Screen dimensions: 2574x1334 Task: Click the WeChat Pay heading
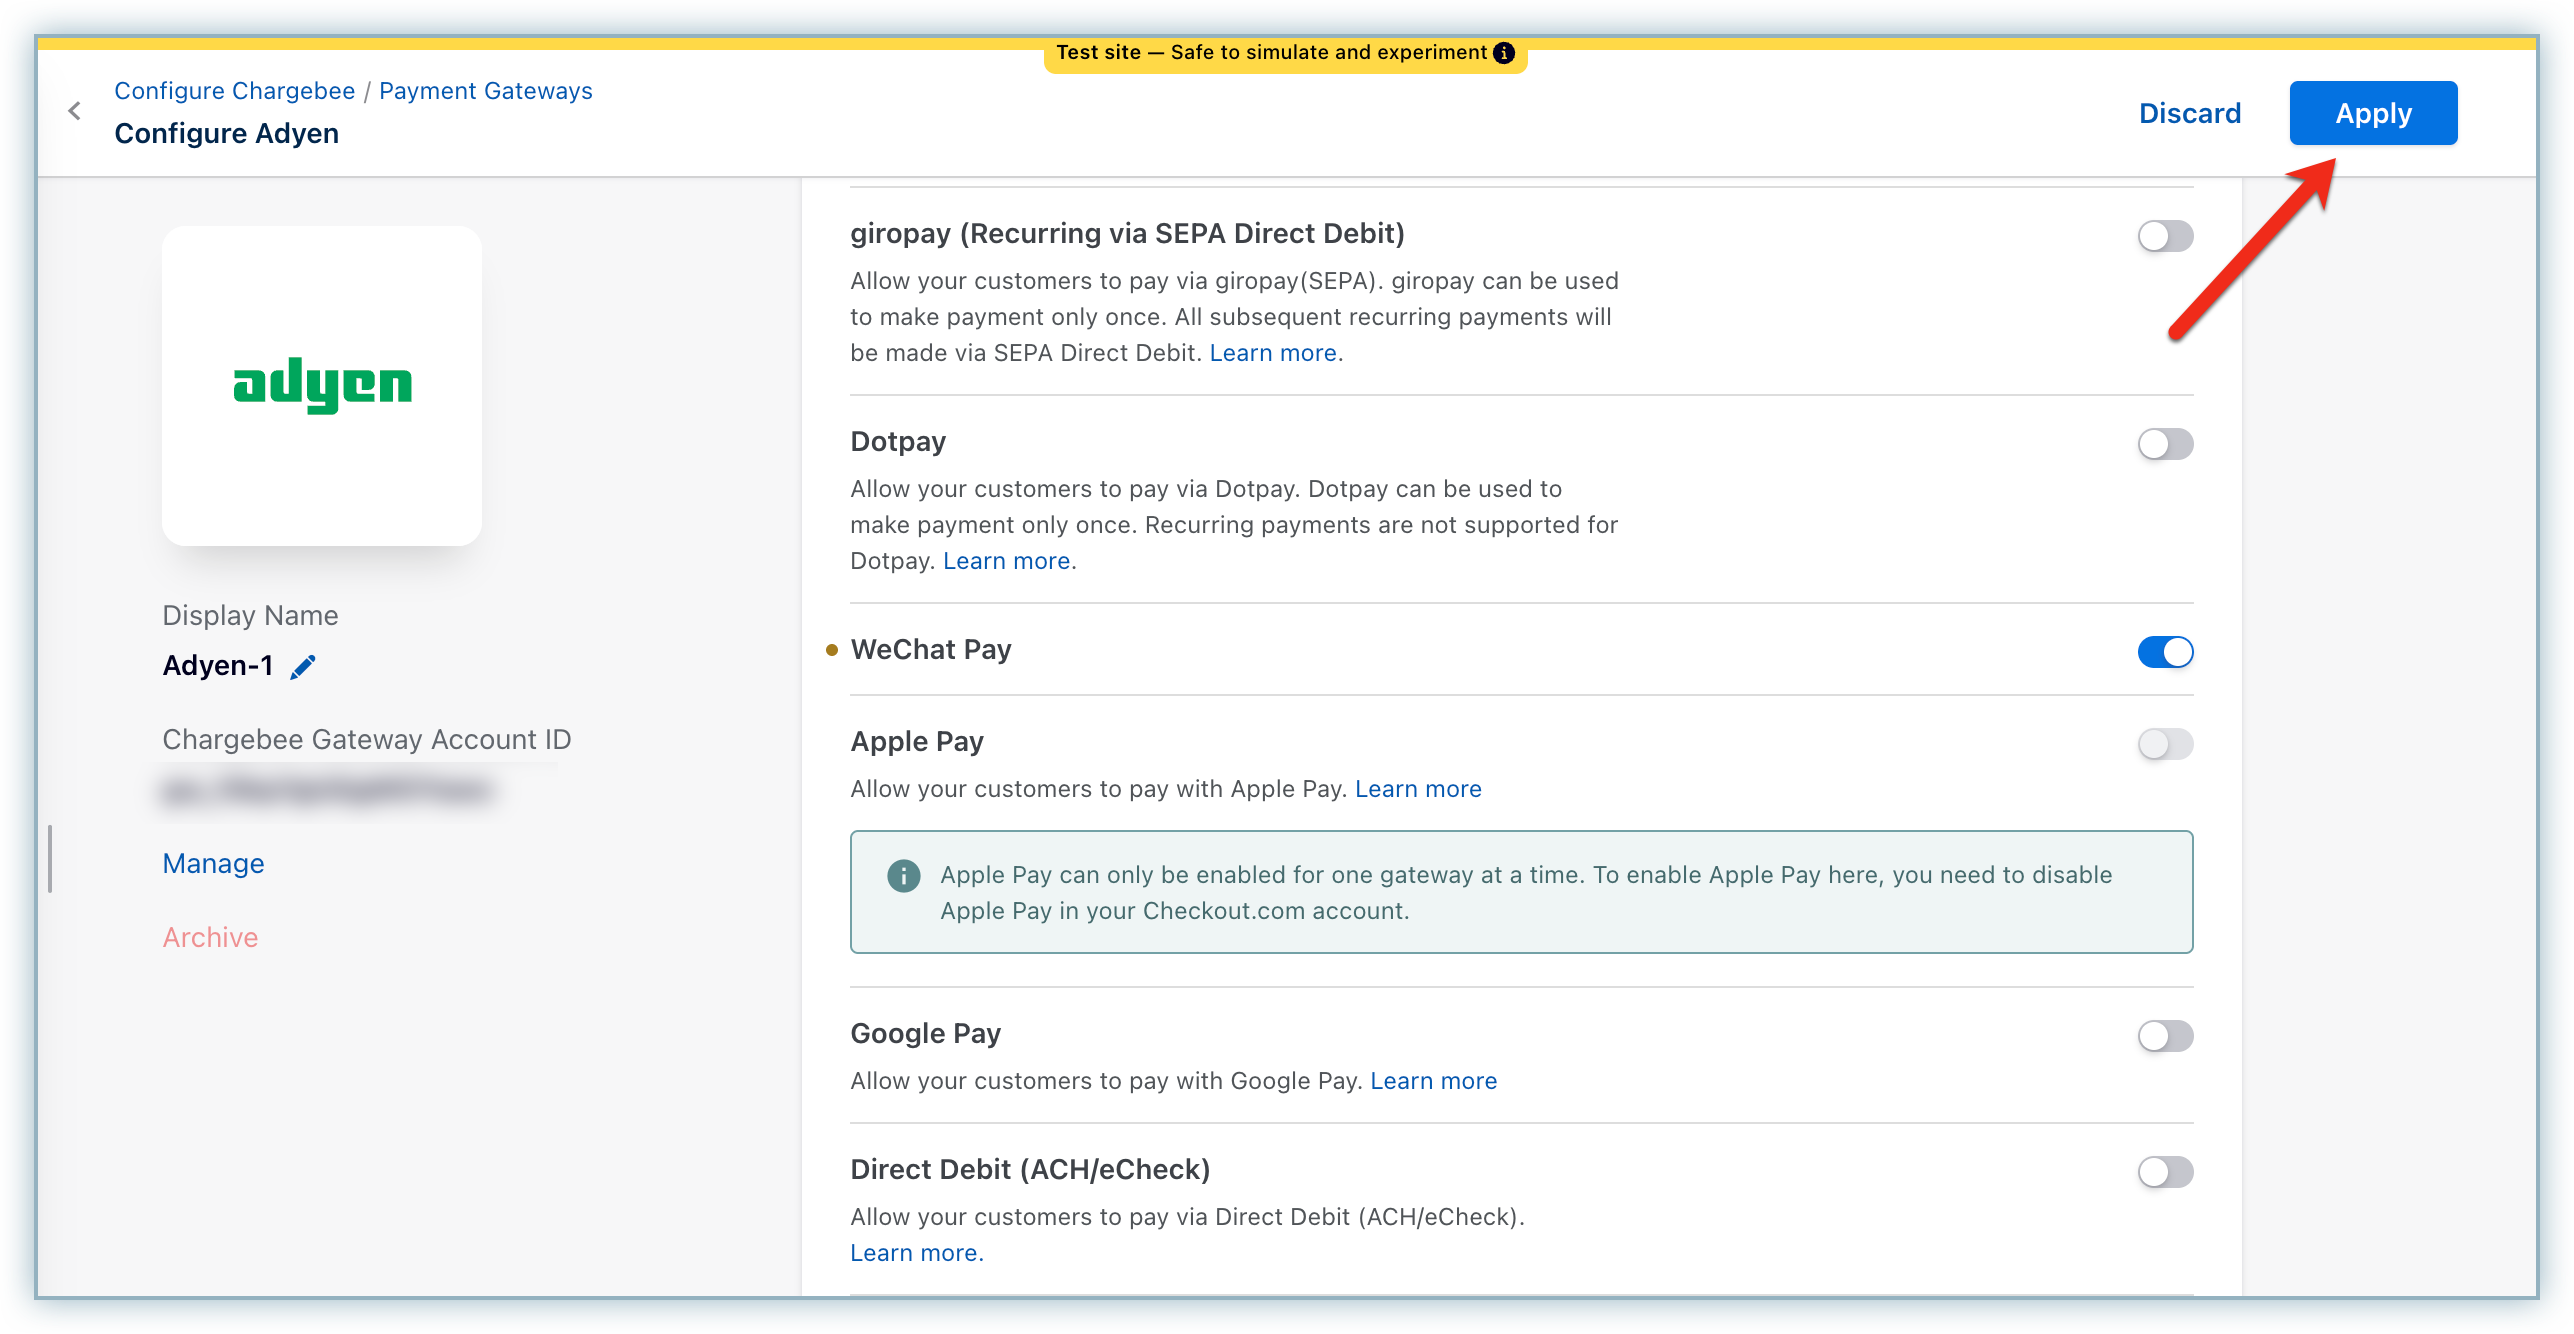click(931, 650)
